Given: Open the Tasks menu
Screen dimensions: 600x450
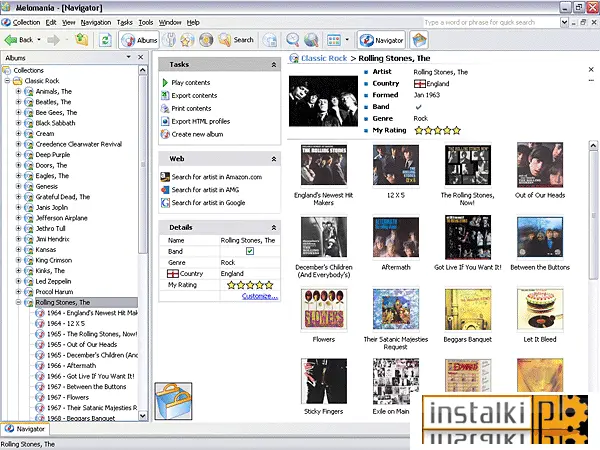Looking at the screenshot, I should coord(124,23).
